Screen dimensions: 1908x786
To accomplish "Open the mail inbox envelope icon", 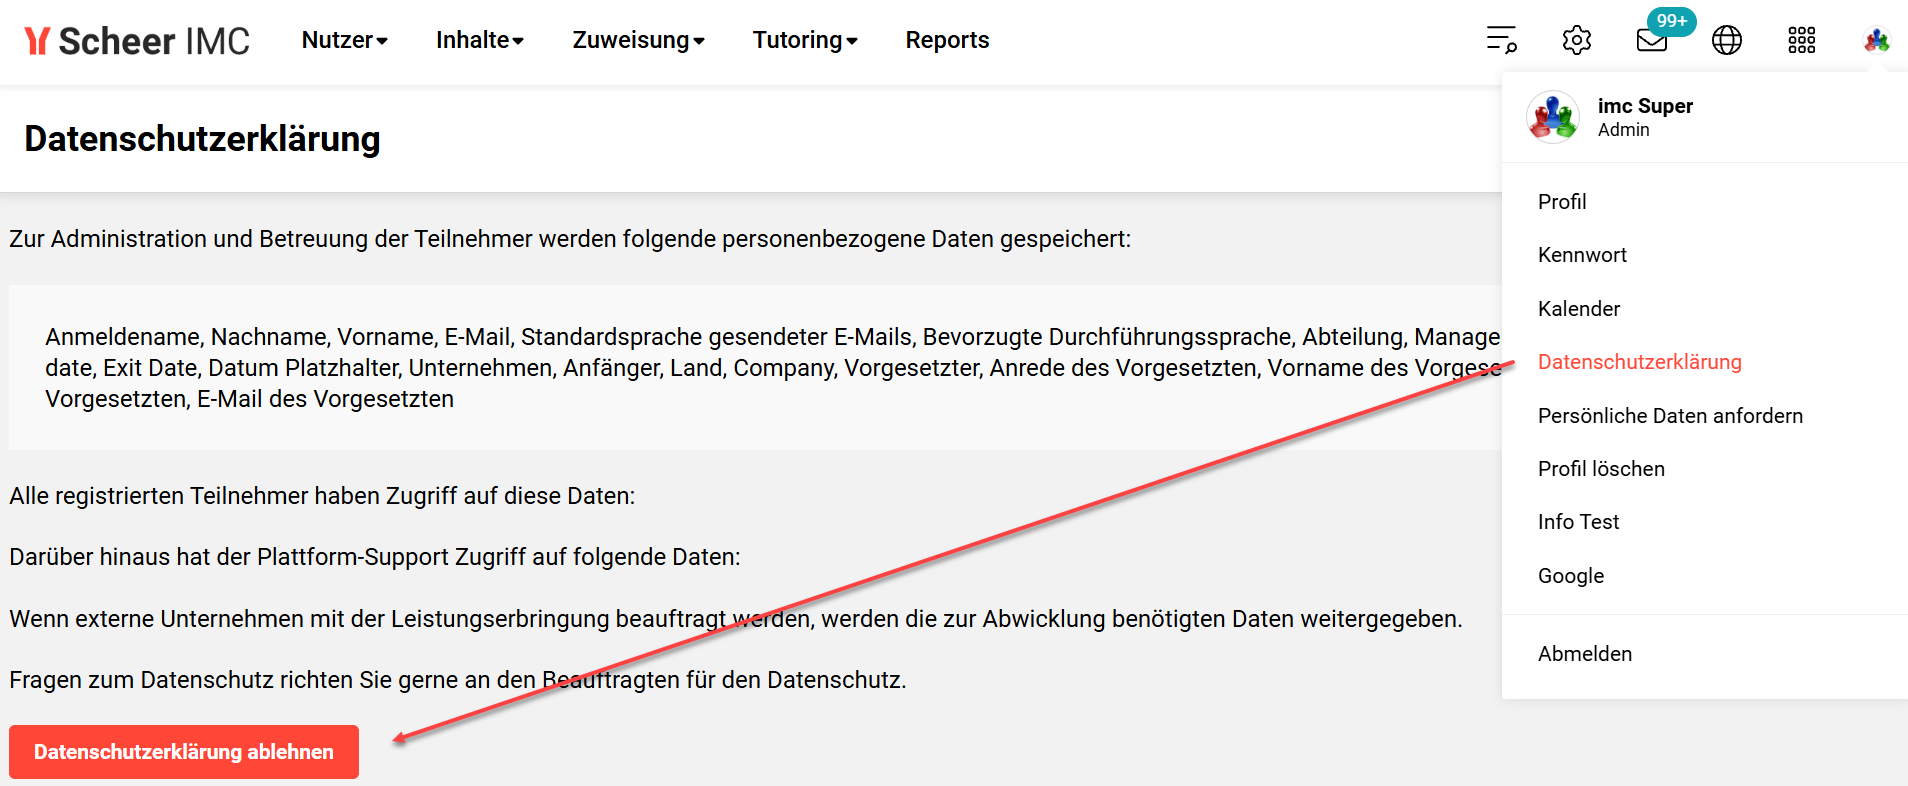I will (x=1652, y=40).
